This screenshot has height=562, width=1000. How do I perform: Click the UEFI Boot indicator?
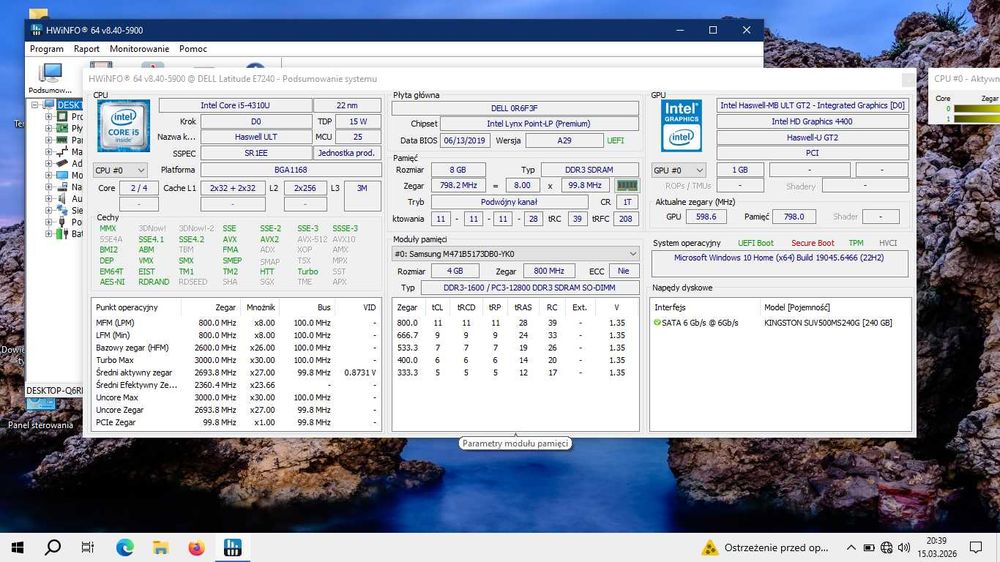756,243
